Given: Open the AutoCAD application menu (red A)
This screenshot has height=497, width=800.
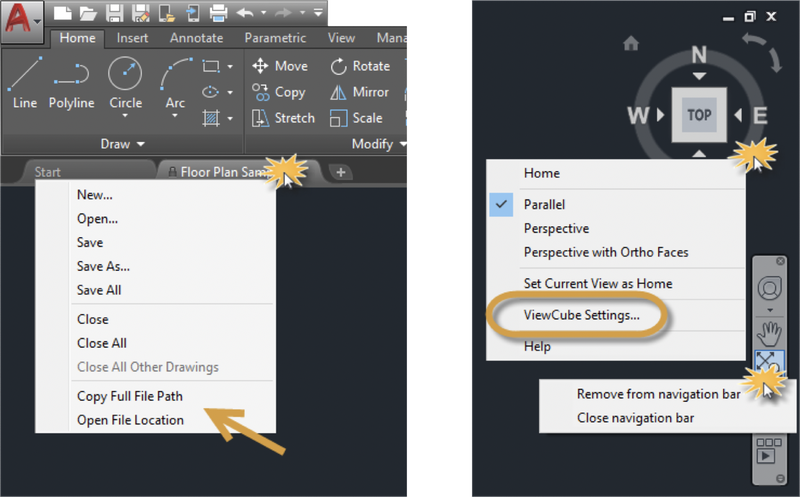Looking at the screenshot, I should 22,21.
